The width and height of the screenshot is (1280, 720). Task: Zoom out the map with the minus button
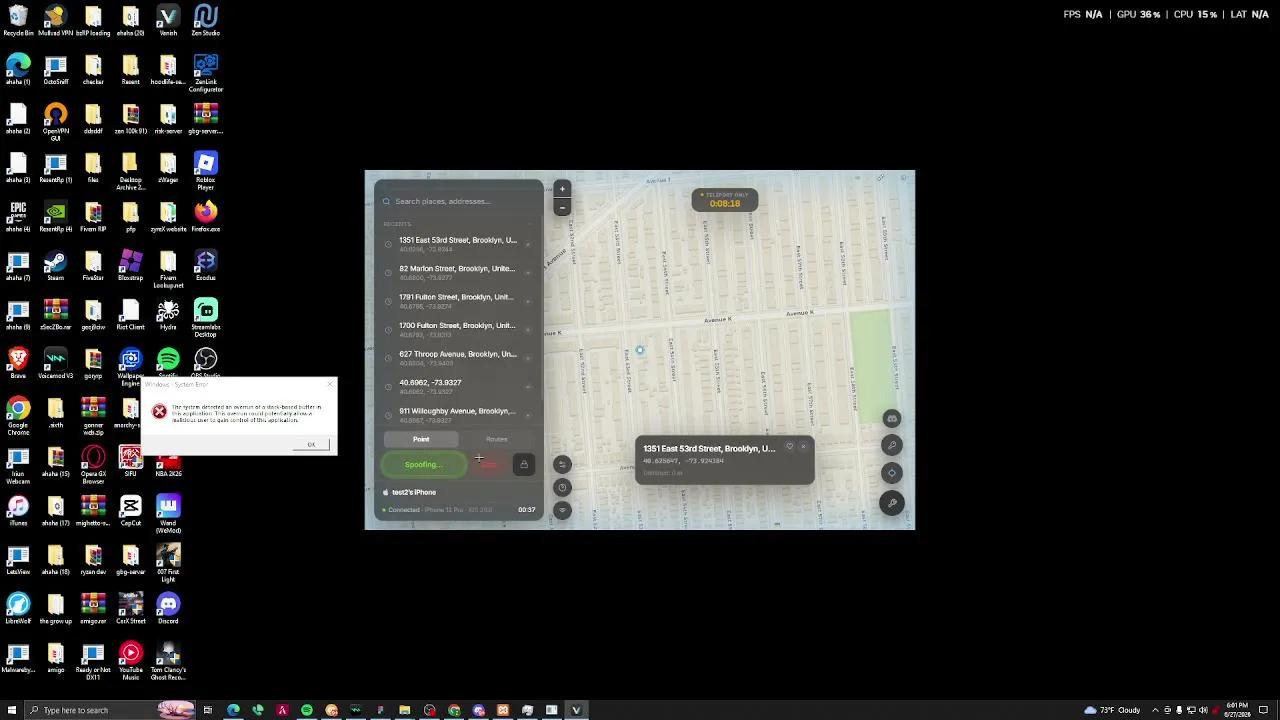tap(562, 207)
